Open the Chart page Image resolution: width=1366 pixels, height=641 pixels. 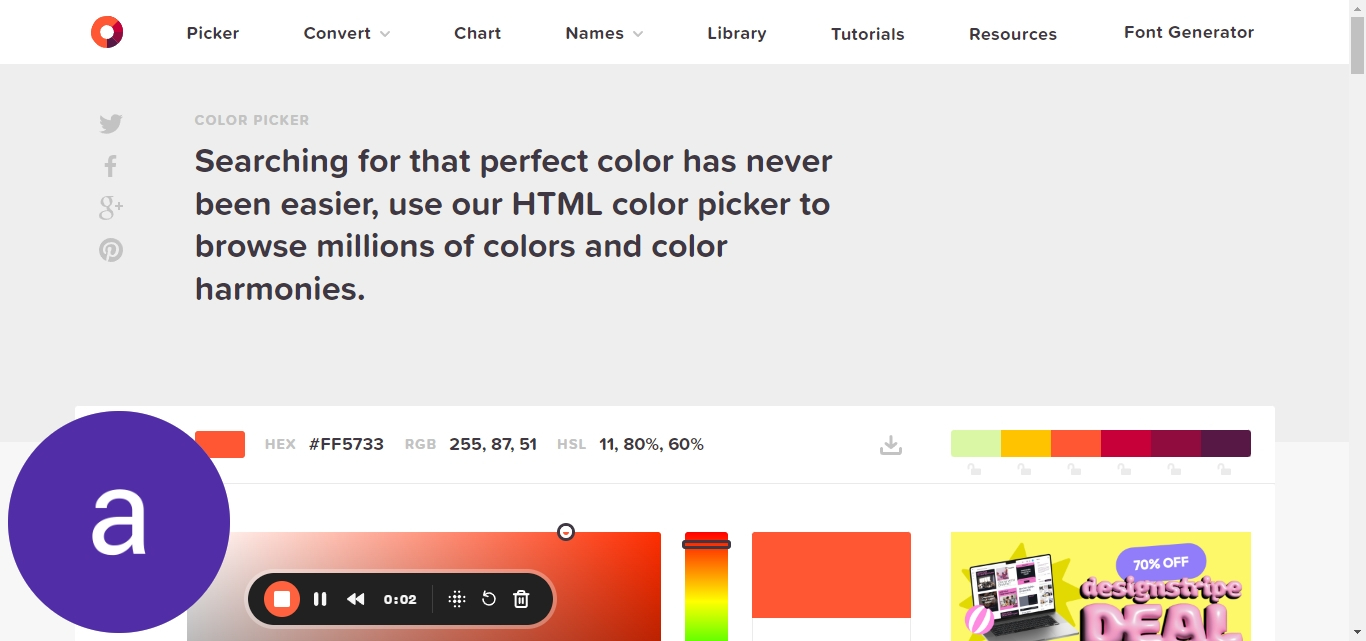tap(478, 33)
